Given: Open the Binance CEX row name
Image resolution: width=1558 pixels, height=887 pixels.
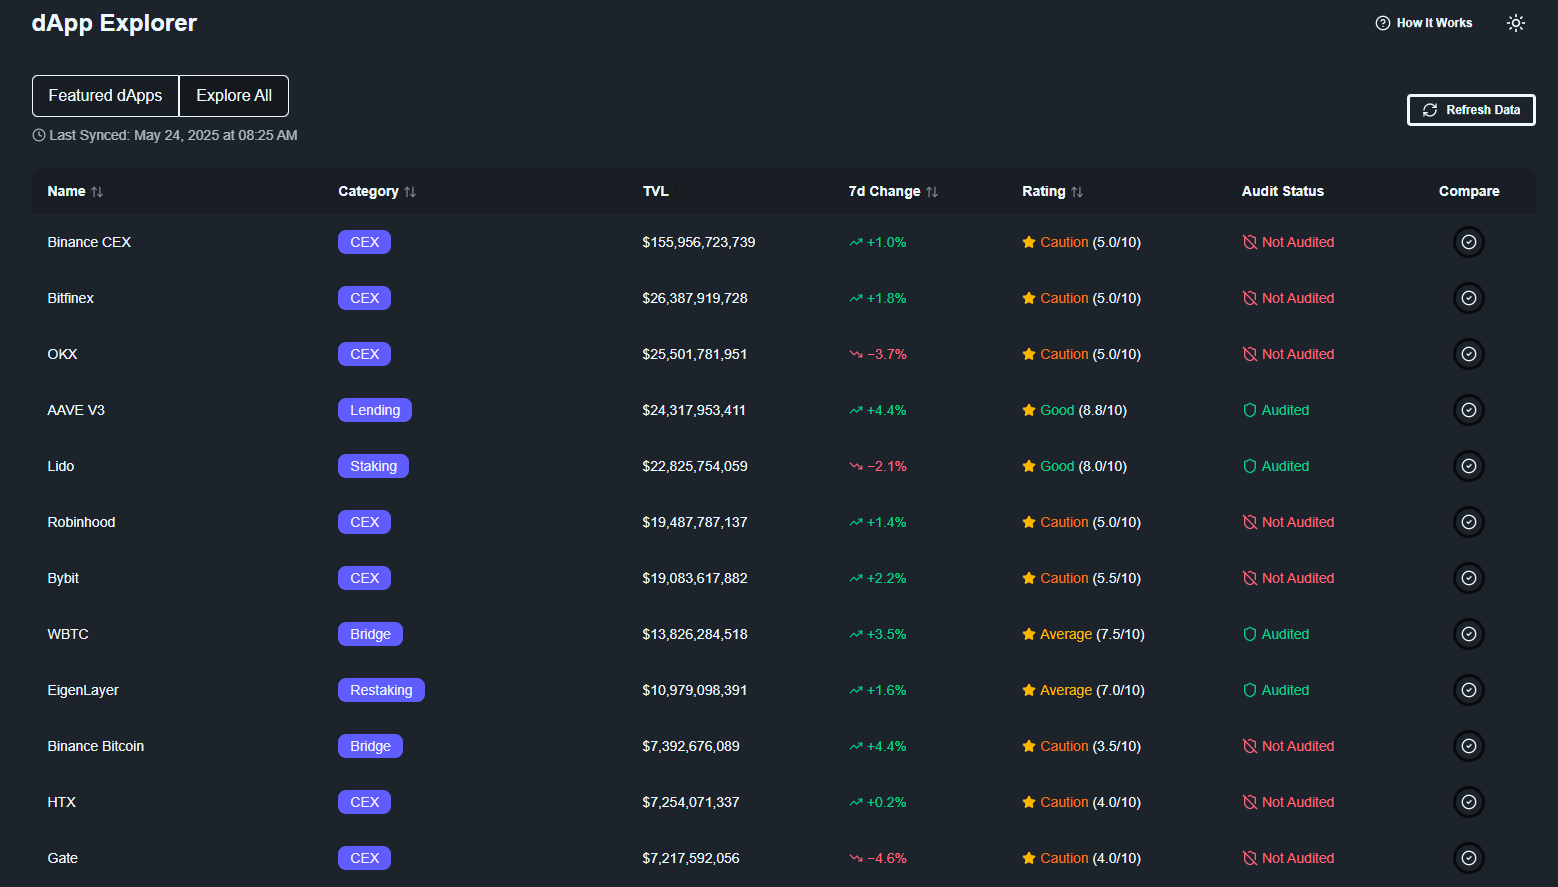Looking at the screenshot, I should [89, 242].
